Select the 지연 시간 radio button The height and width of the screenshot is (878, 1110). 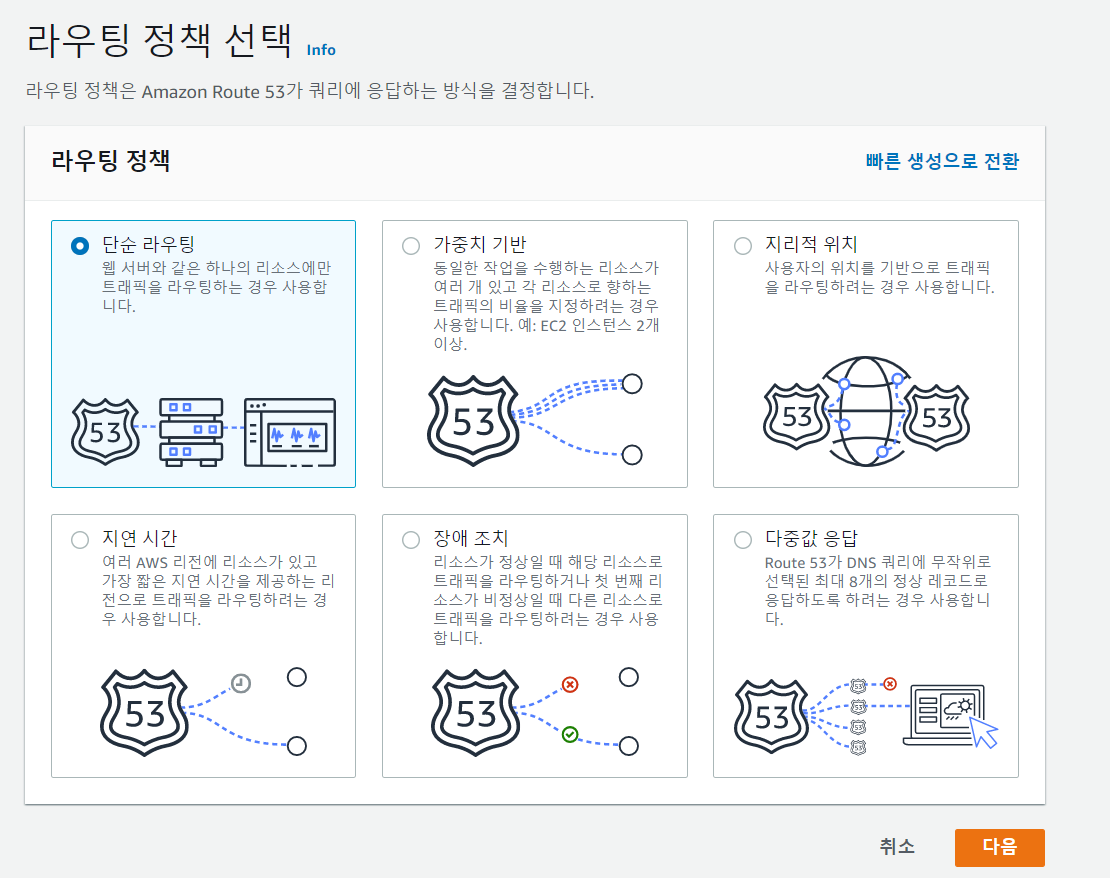pos(80,540)
